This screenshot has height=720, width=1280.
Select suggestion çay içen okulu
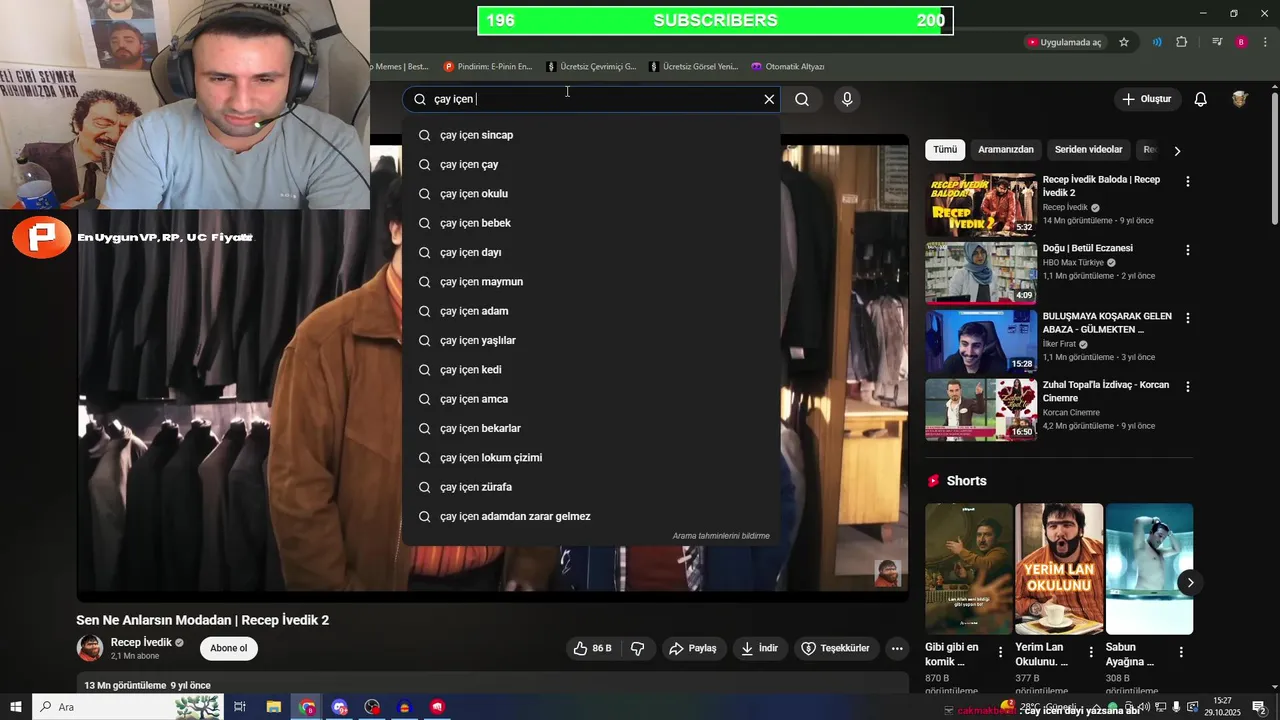coord(591,194)
